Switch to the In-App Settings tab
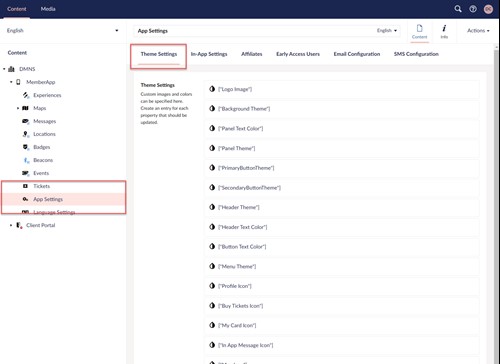 pos(209,54)
